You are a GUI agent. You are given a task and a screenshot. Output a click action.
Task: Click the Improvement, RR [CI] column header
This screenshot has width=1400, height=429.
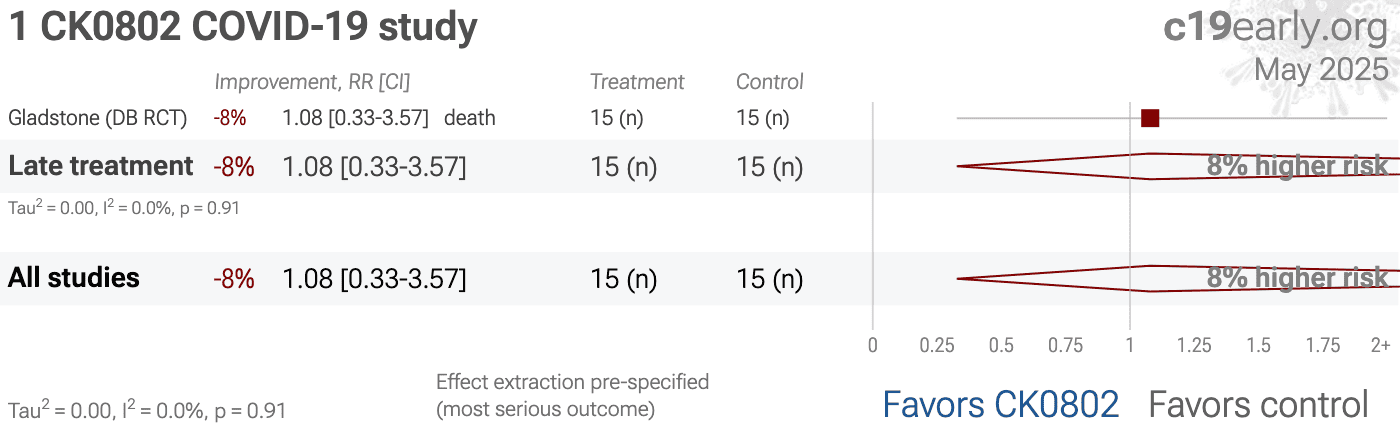tap(313, 82)
